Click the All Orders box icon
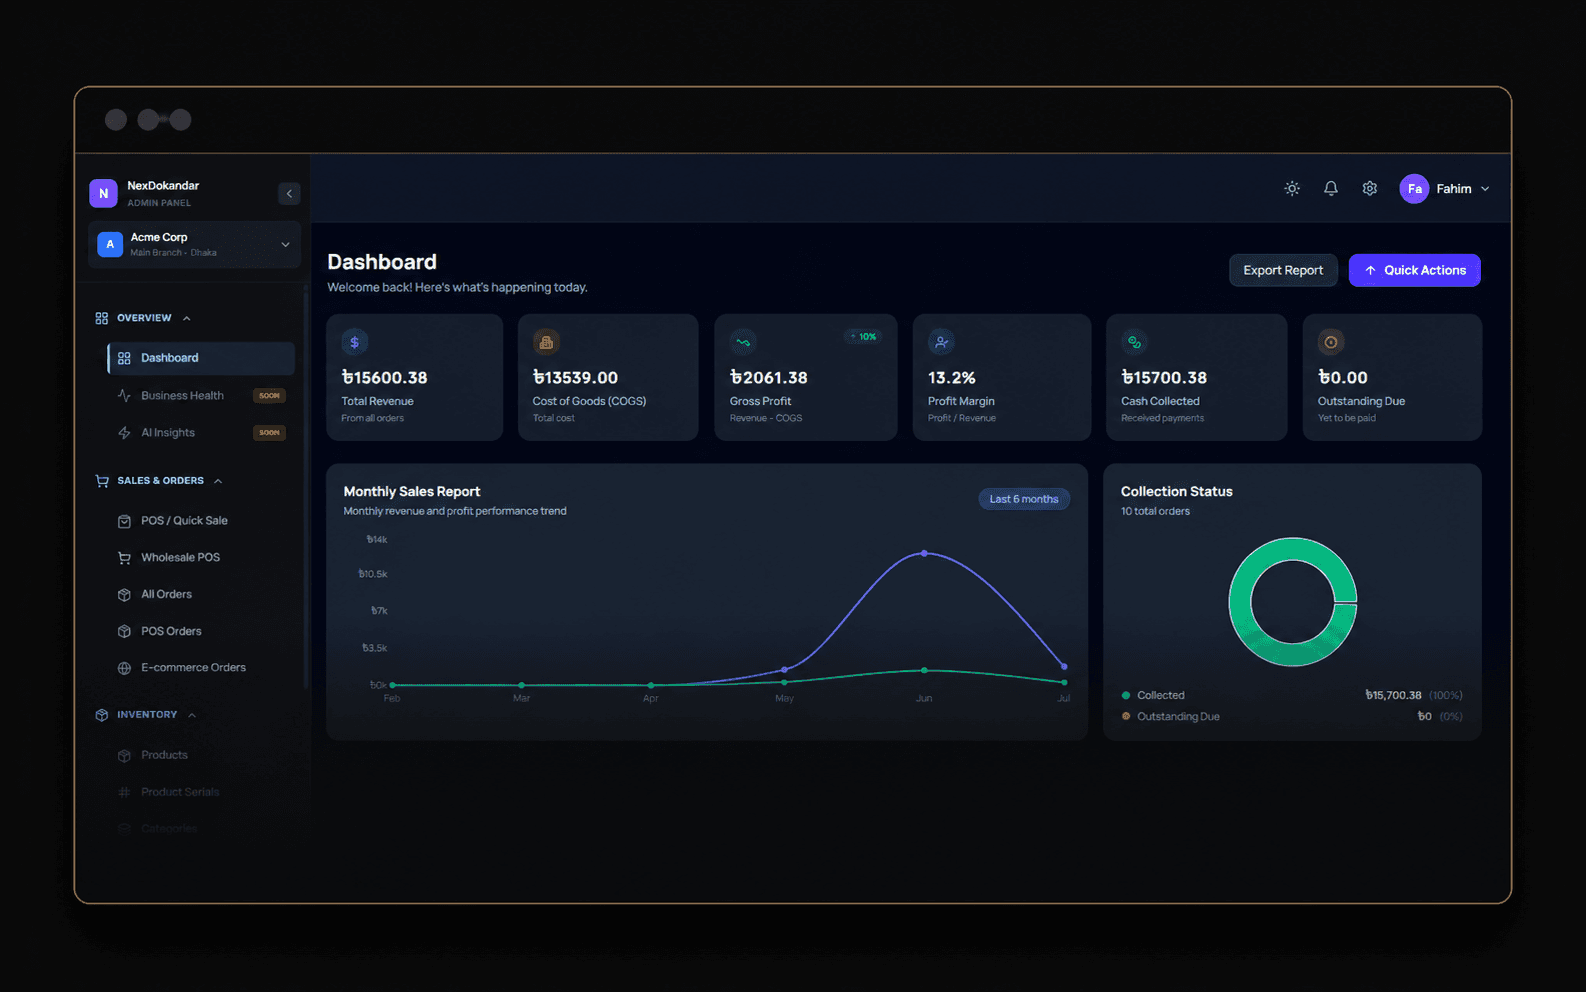Screen dimensions: 1586x992 pos(124,595)
